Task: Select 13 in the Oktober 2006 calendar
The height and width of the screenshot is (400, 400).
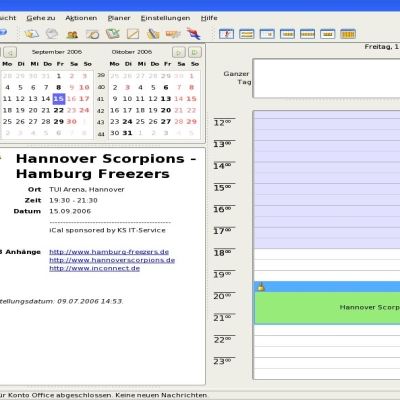Action: (x=166, y=99)
